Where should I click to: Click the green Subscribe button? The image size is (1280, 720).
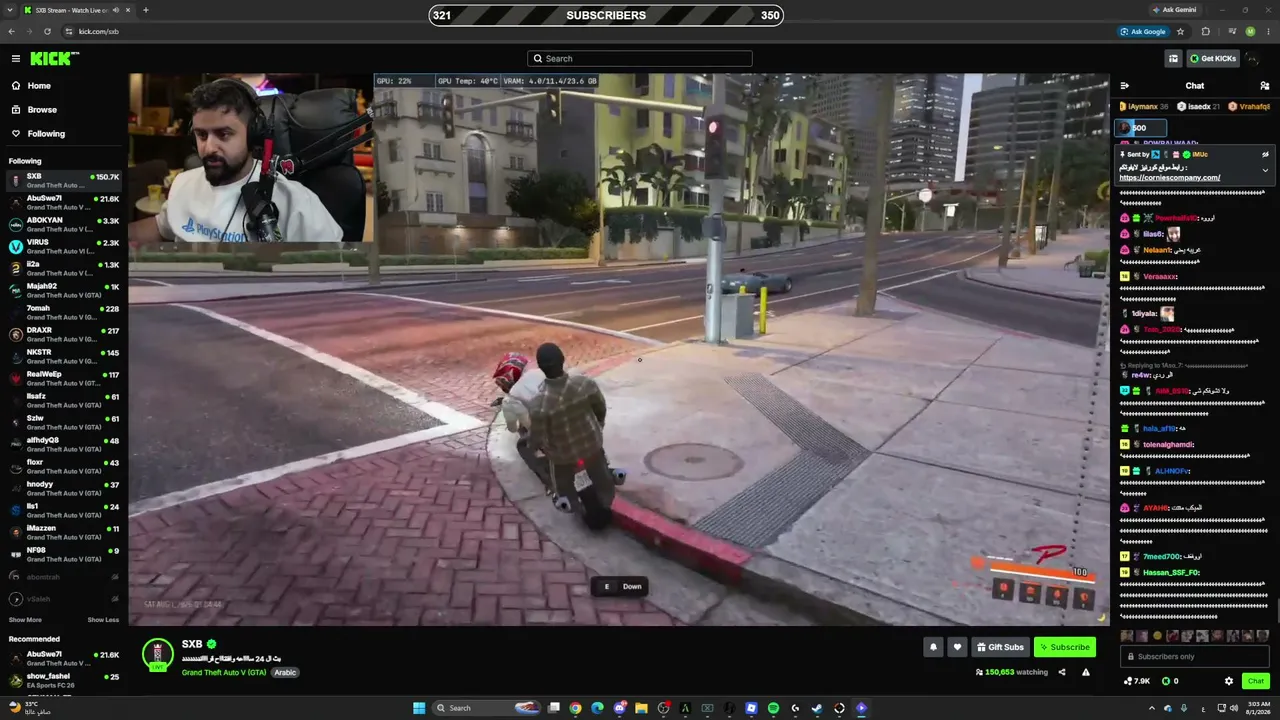[1064, 647]
